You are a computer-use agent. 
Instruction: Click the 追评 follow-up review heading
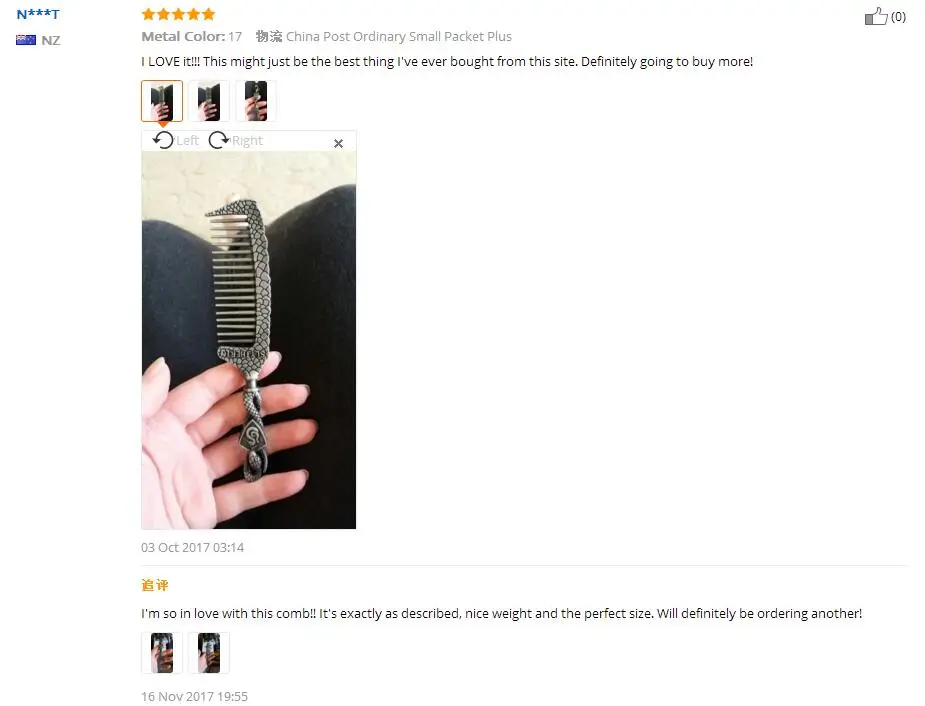(x=155, y=585)
